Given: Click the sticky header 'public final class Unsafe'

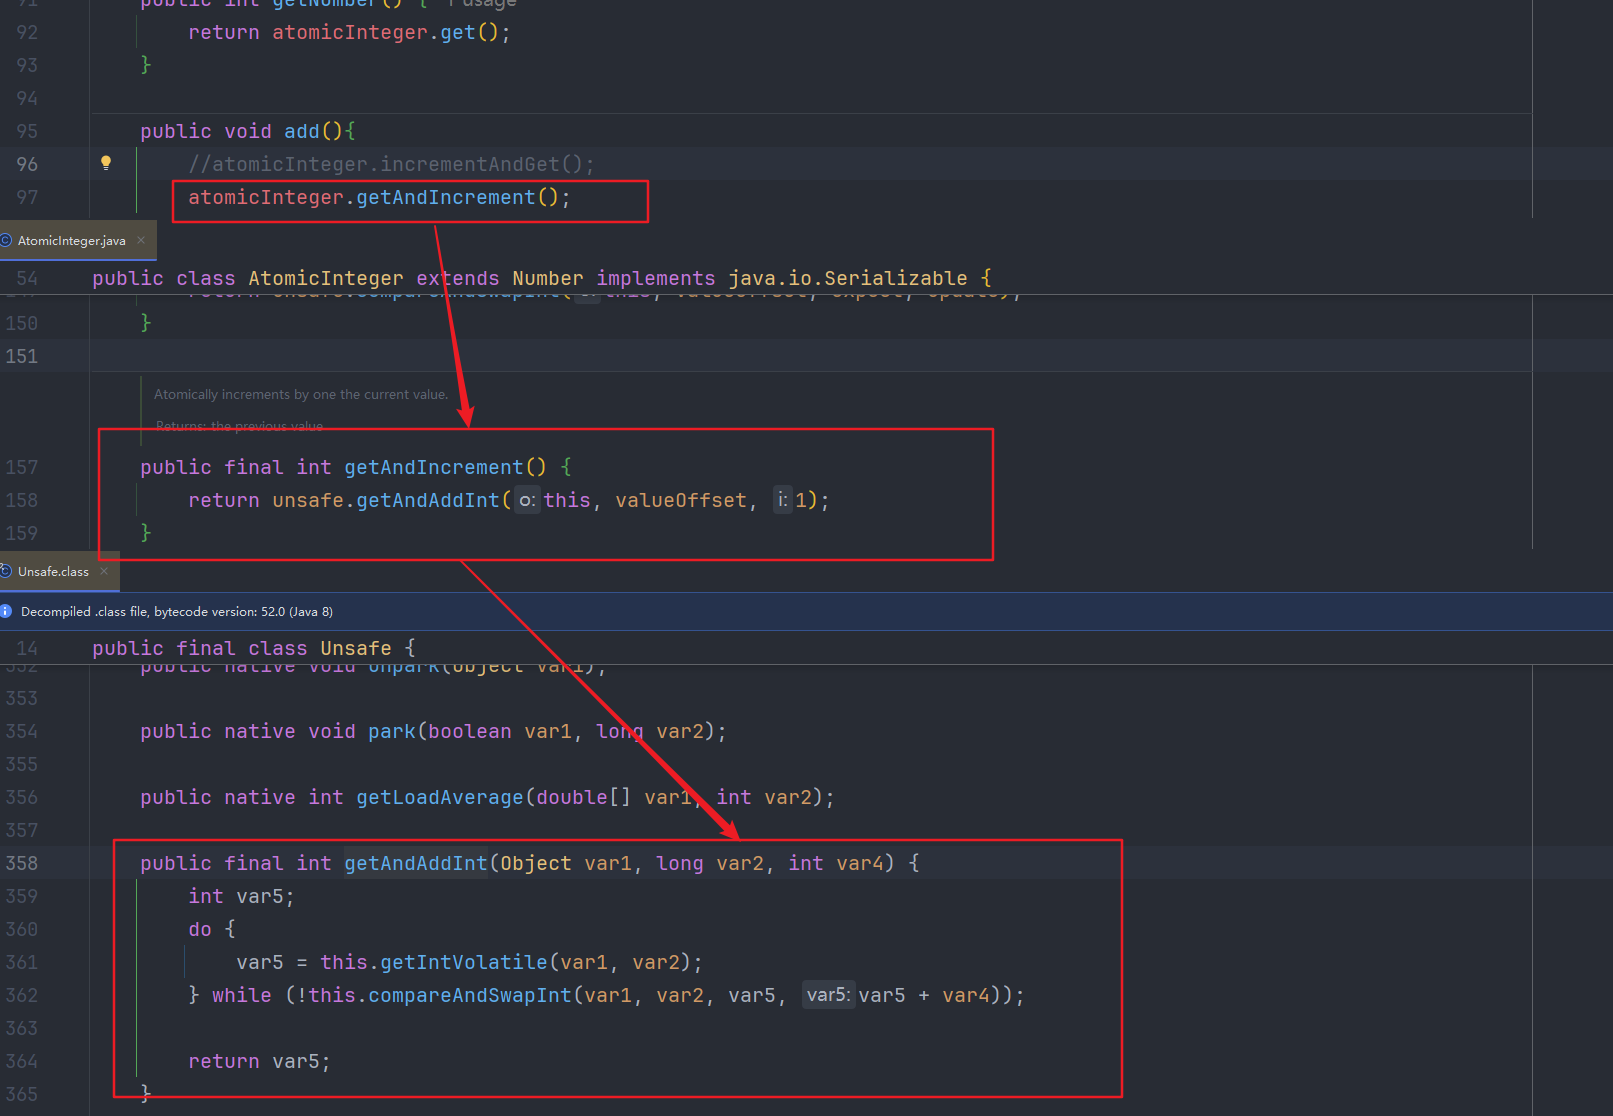Looking at the screenshot, I should click(253, 648).
